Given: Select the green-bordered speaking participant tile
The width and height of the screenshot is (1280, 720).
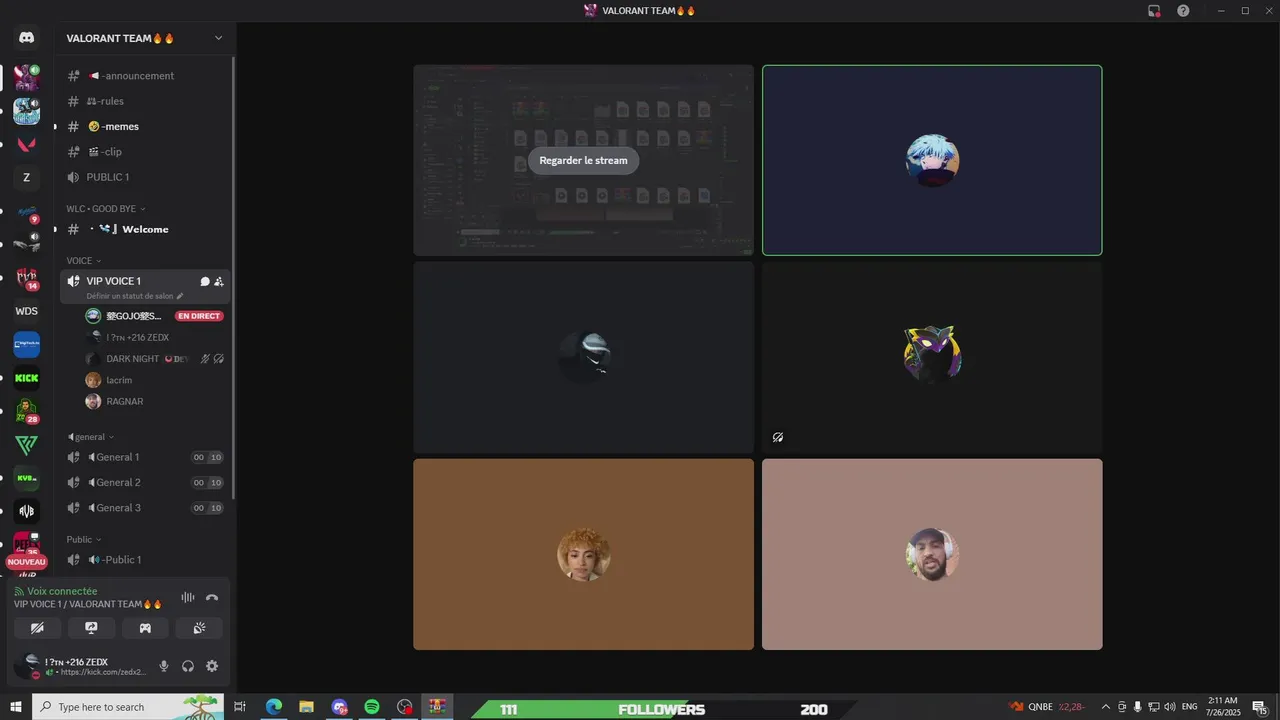Looking at the screenshot, I should coord(932,160).
